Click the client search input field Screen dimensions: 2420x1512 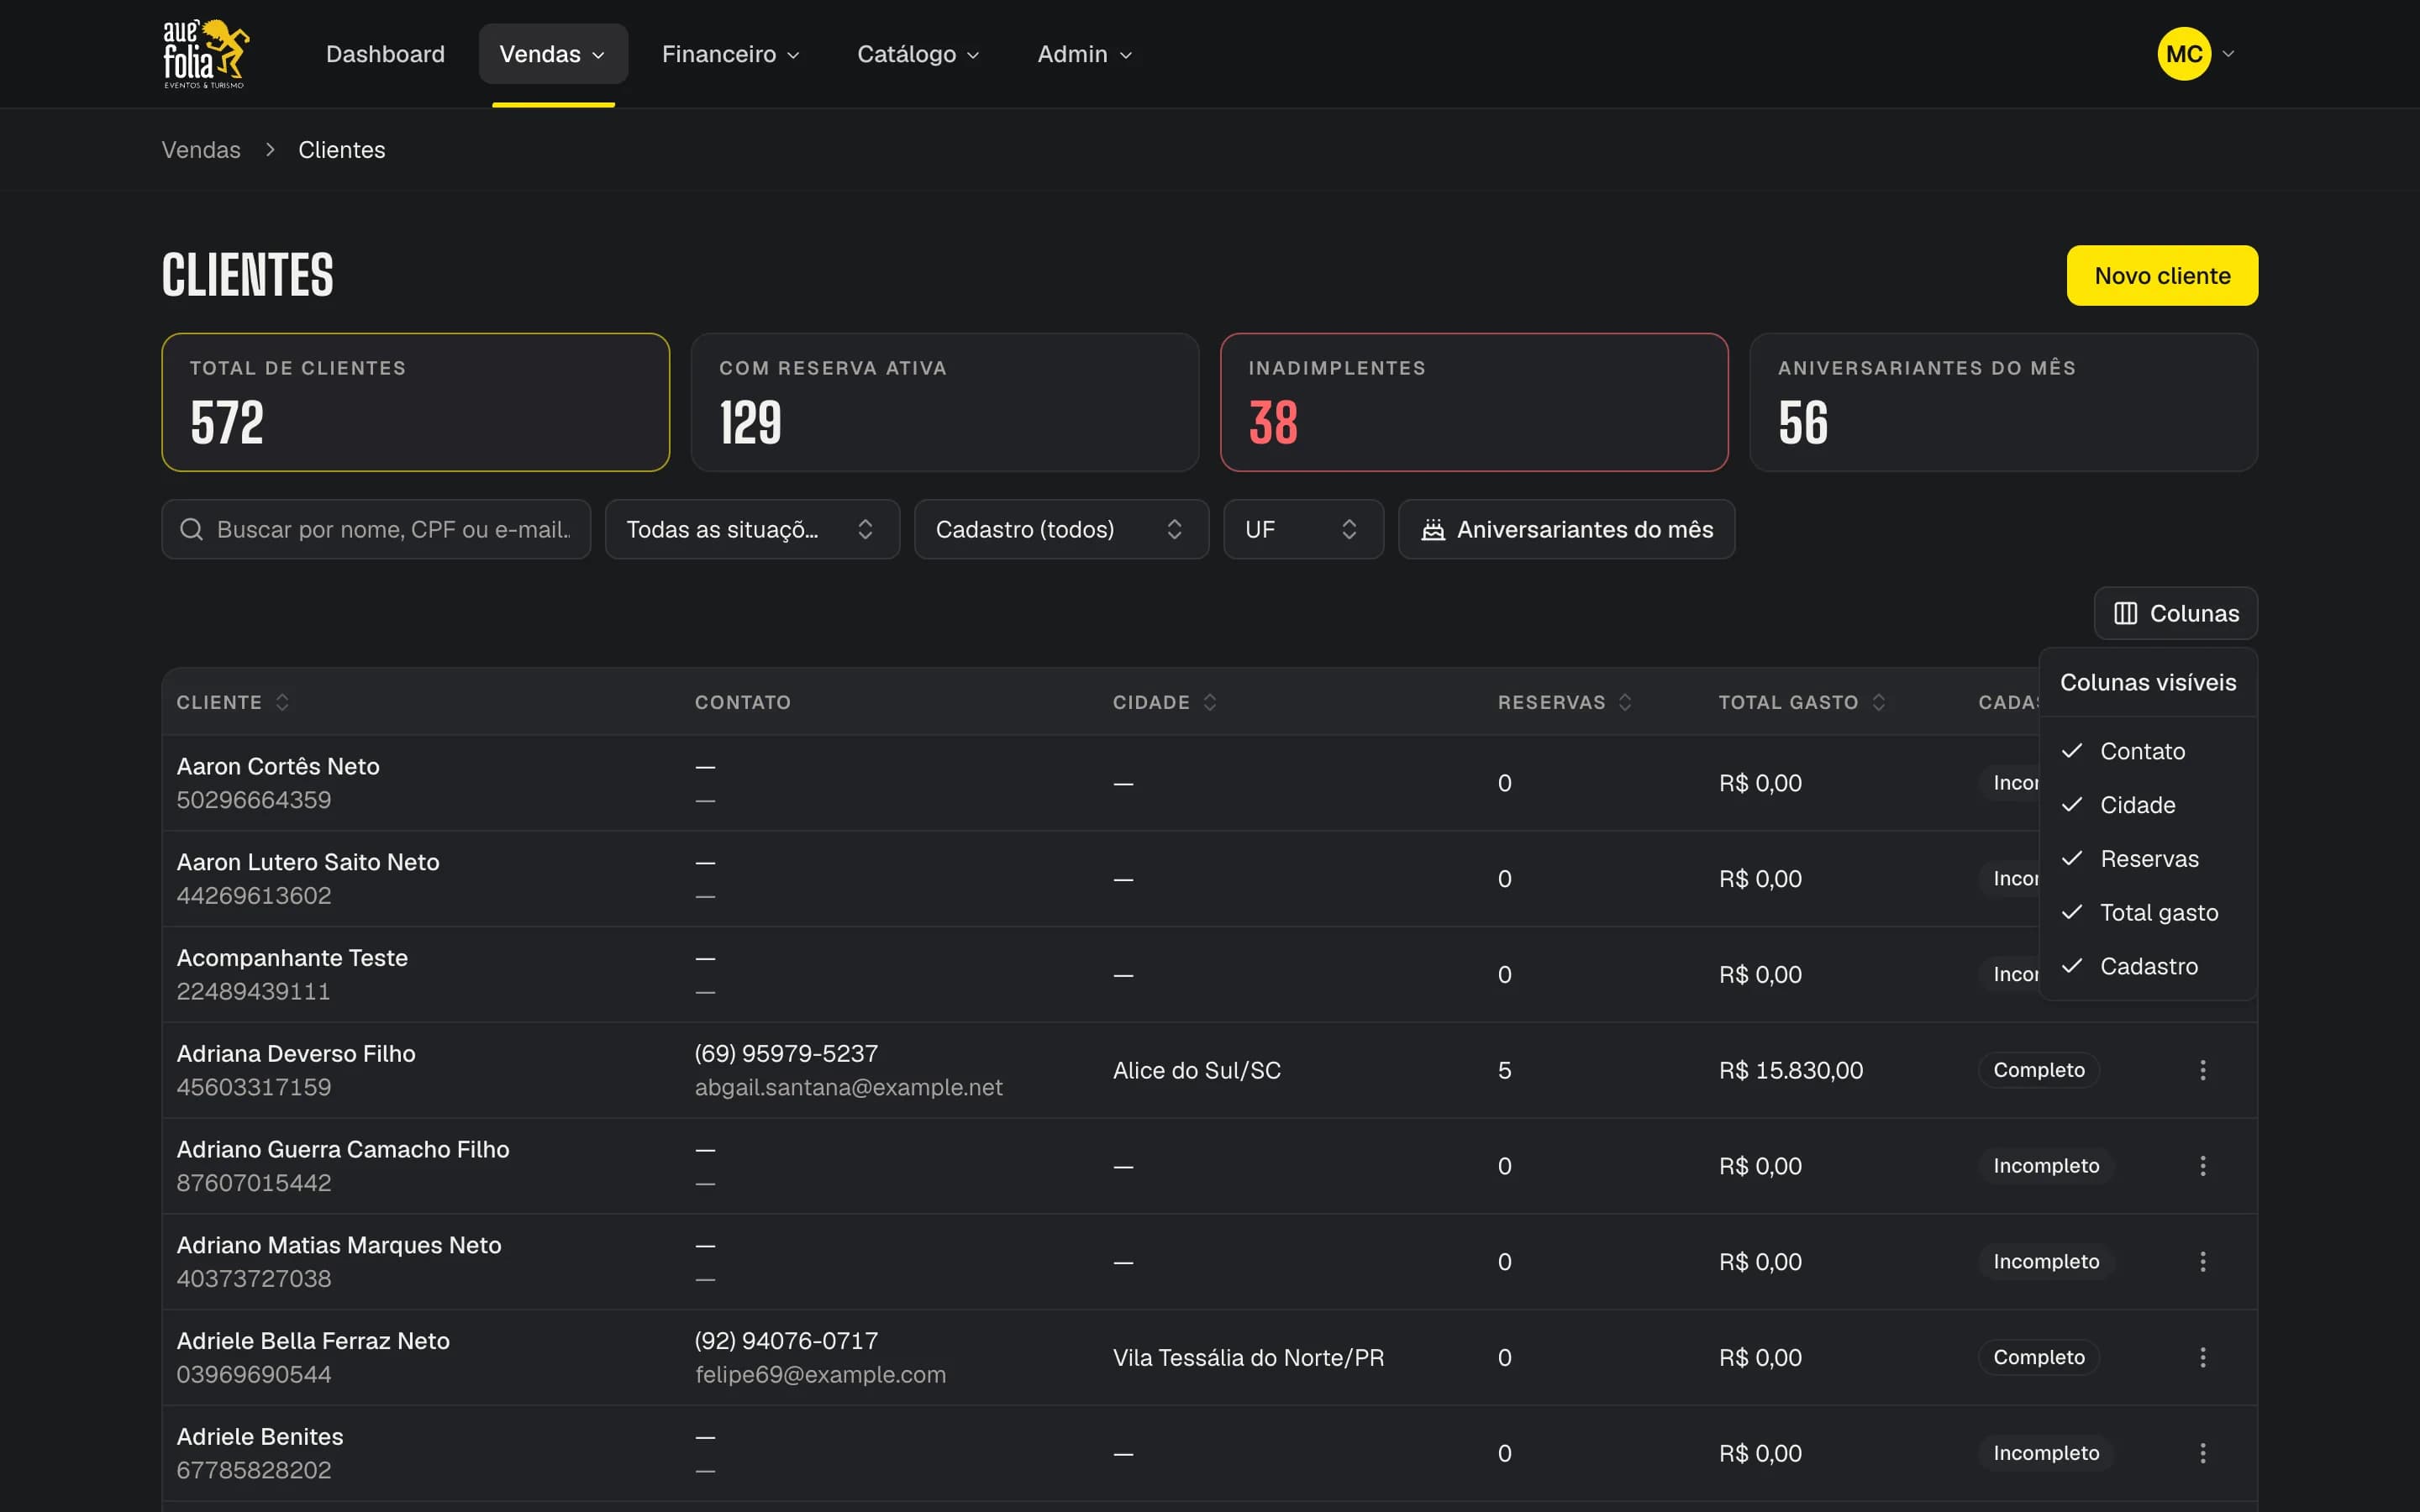(x=376, y=529)
